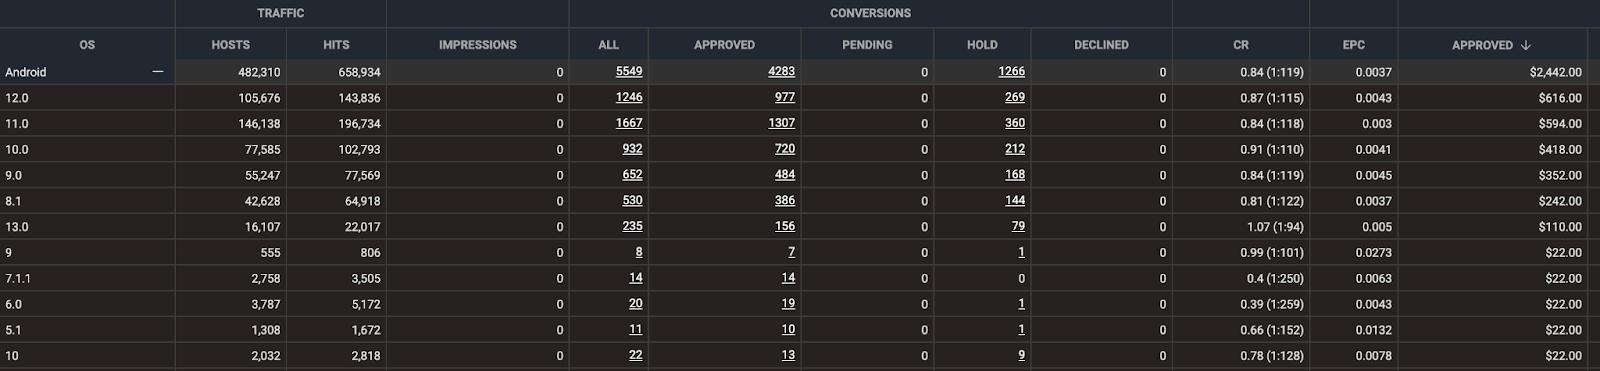This screenshot has height=371, width=1600.
Task: Open hold conversions 168 for Android 9.0
Action: coord(1015,174)
